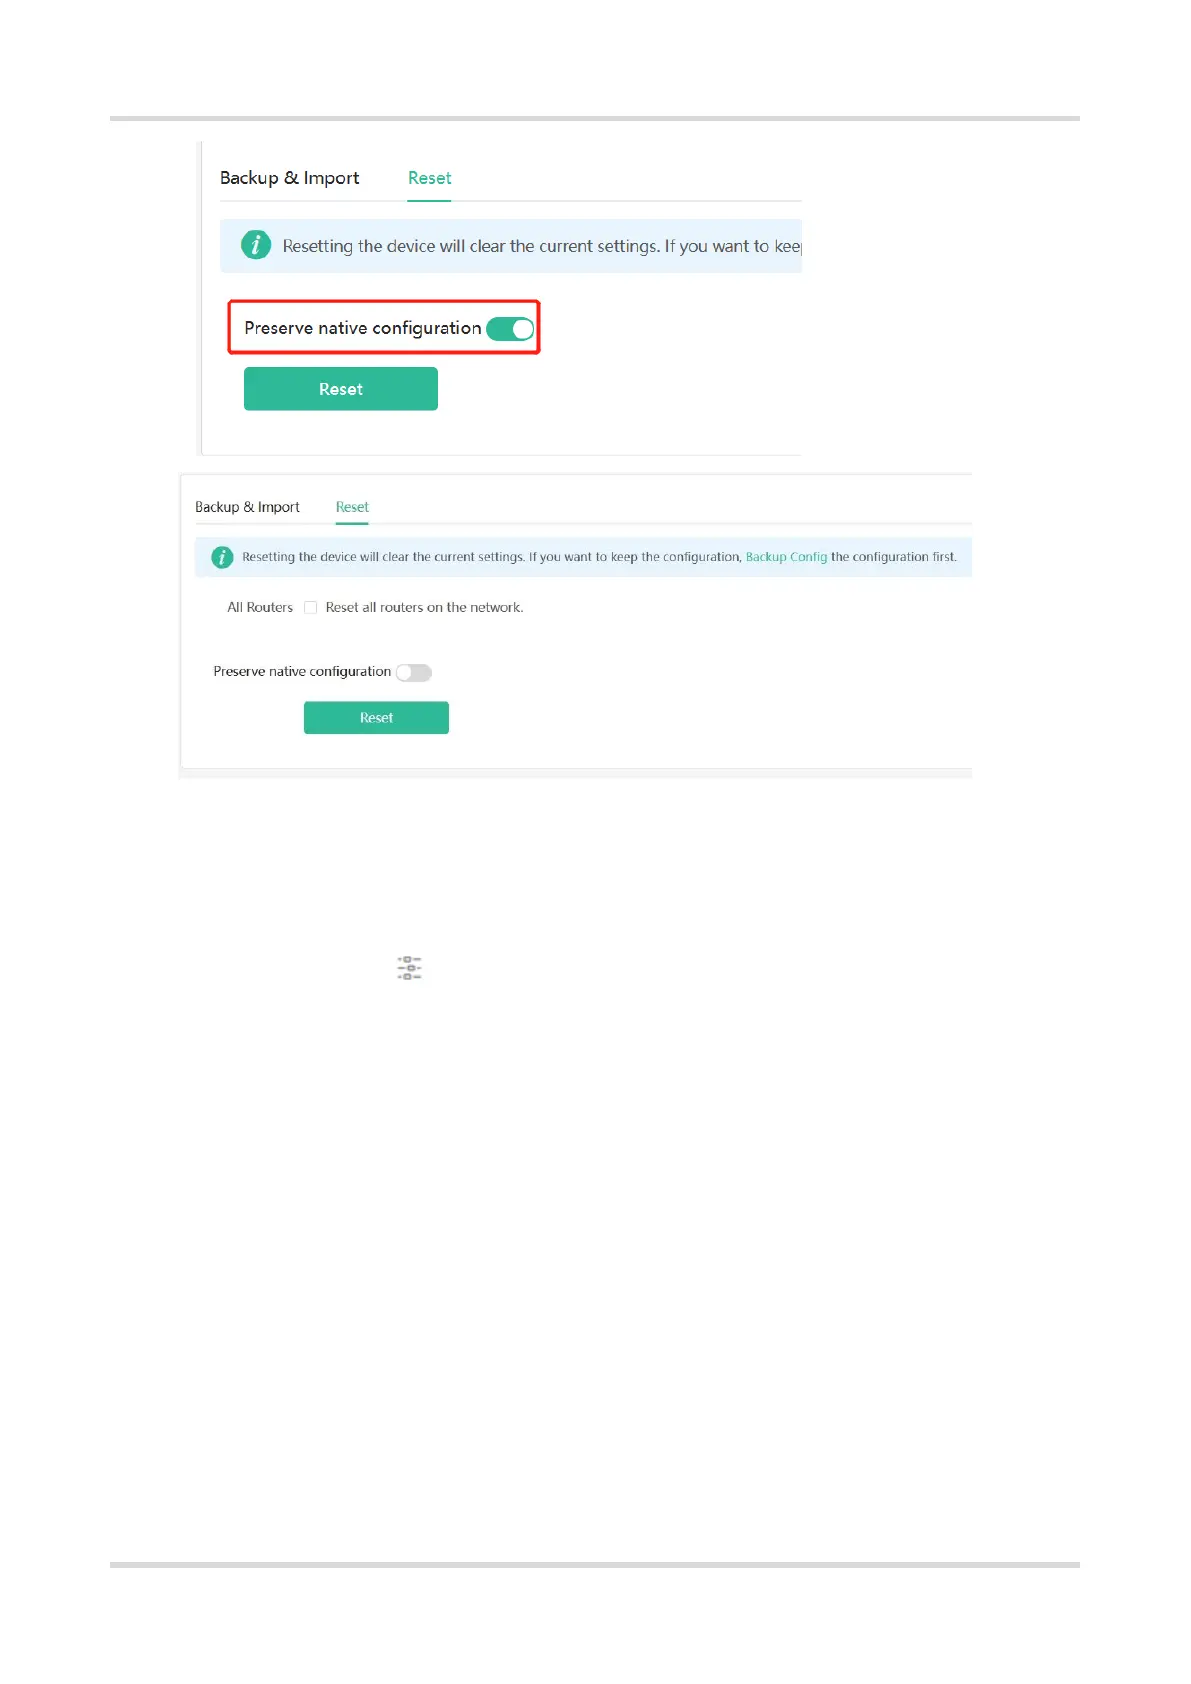Select the Reset tab in lower panel
The width and height of the screenshot is (1191, 1684).
pos(352,507)
